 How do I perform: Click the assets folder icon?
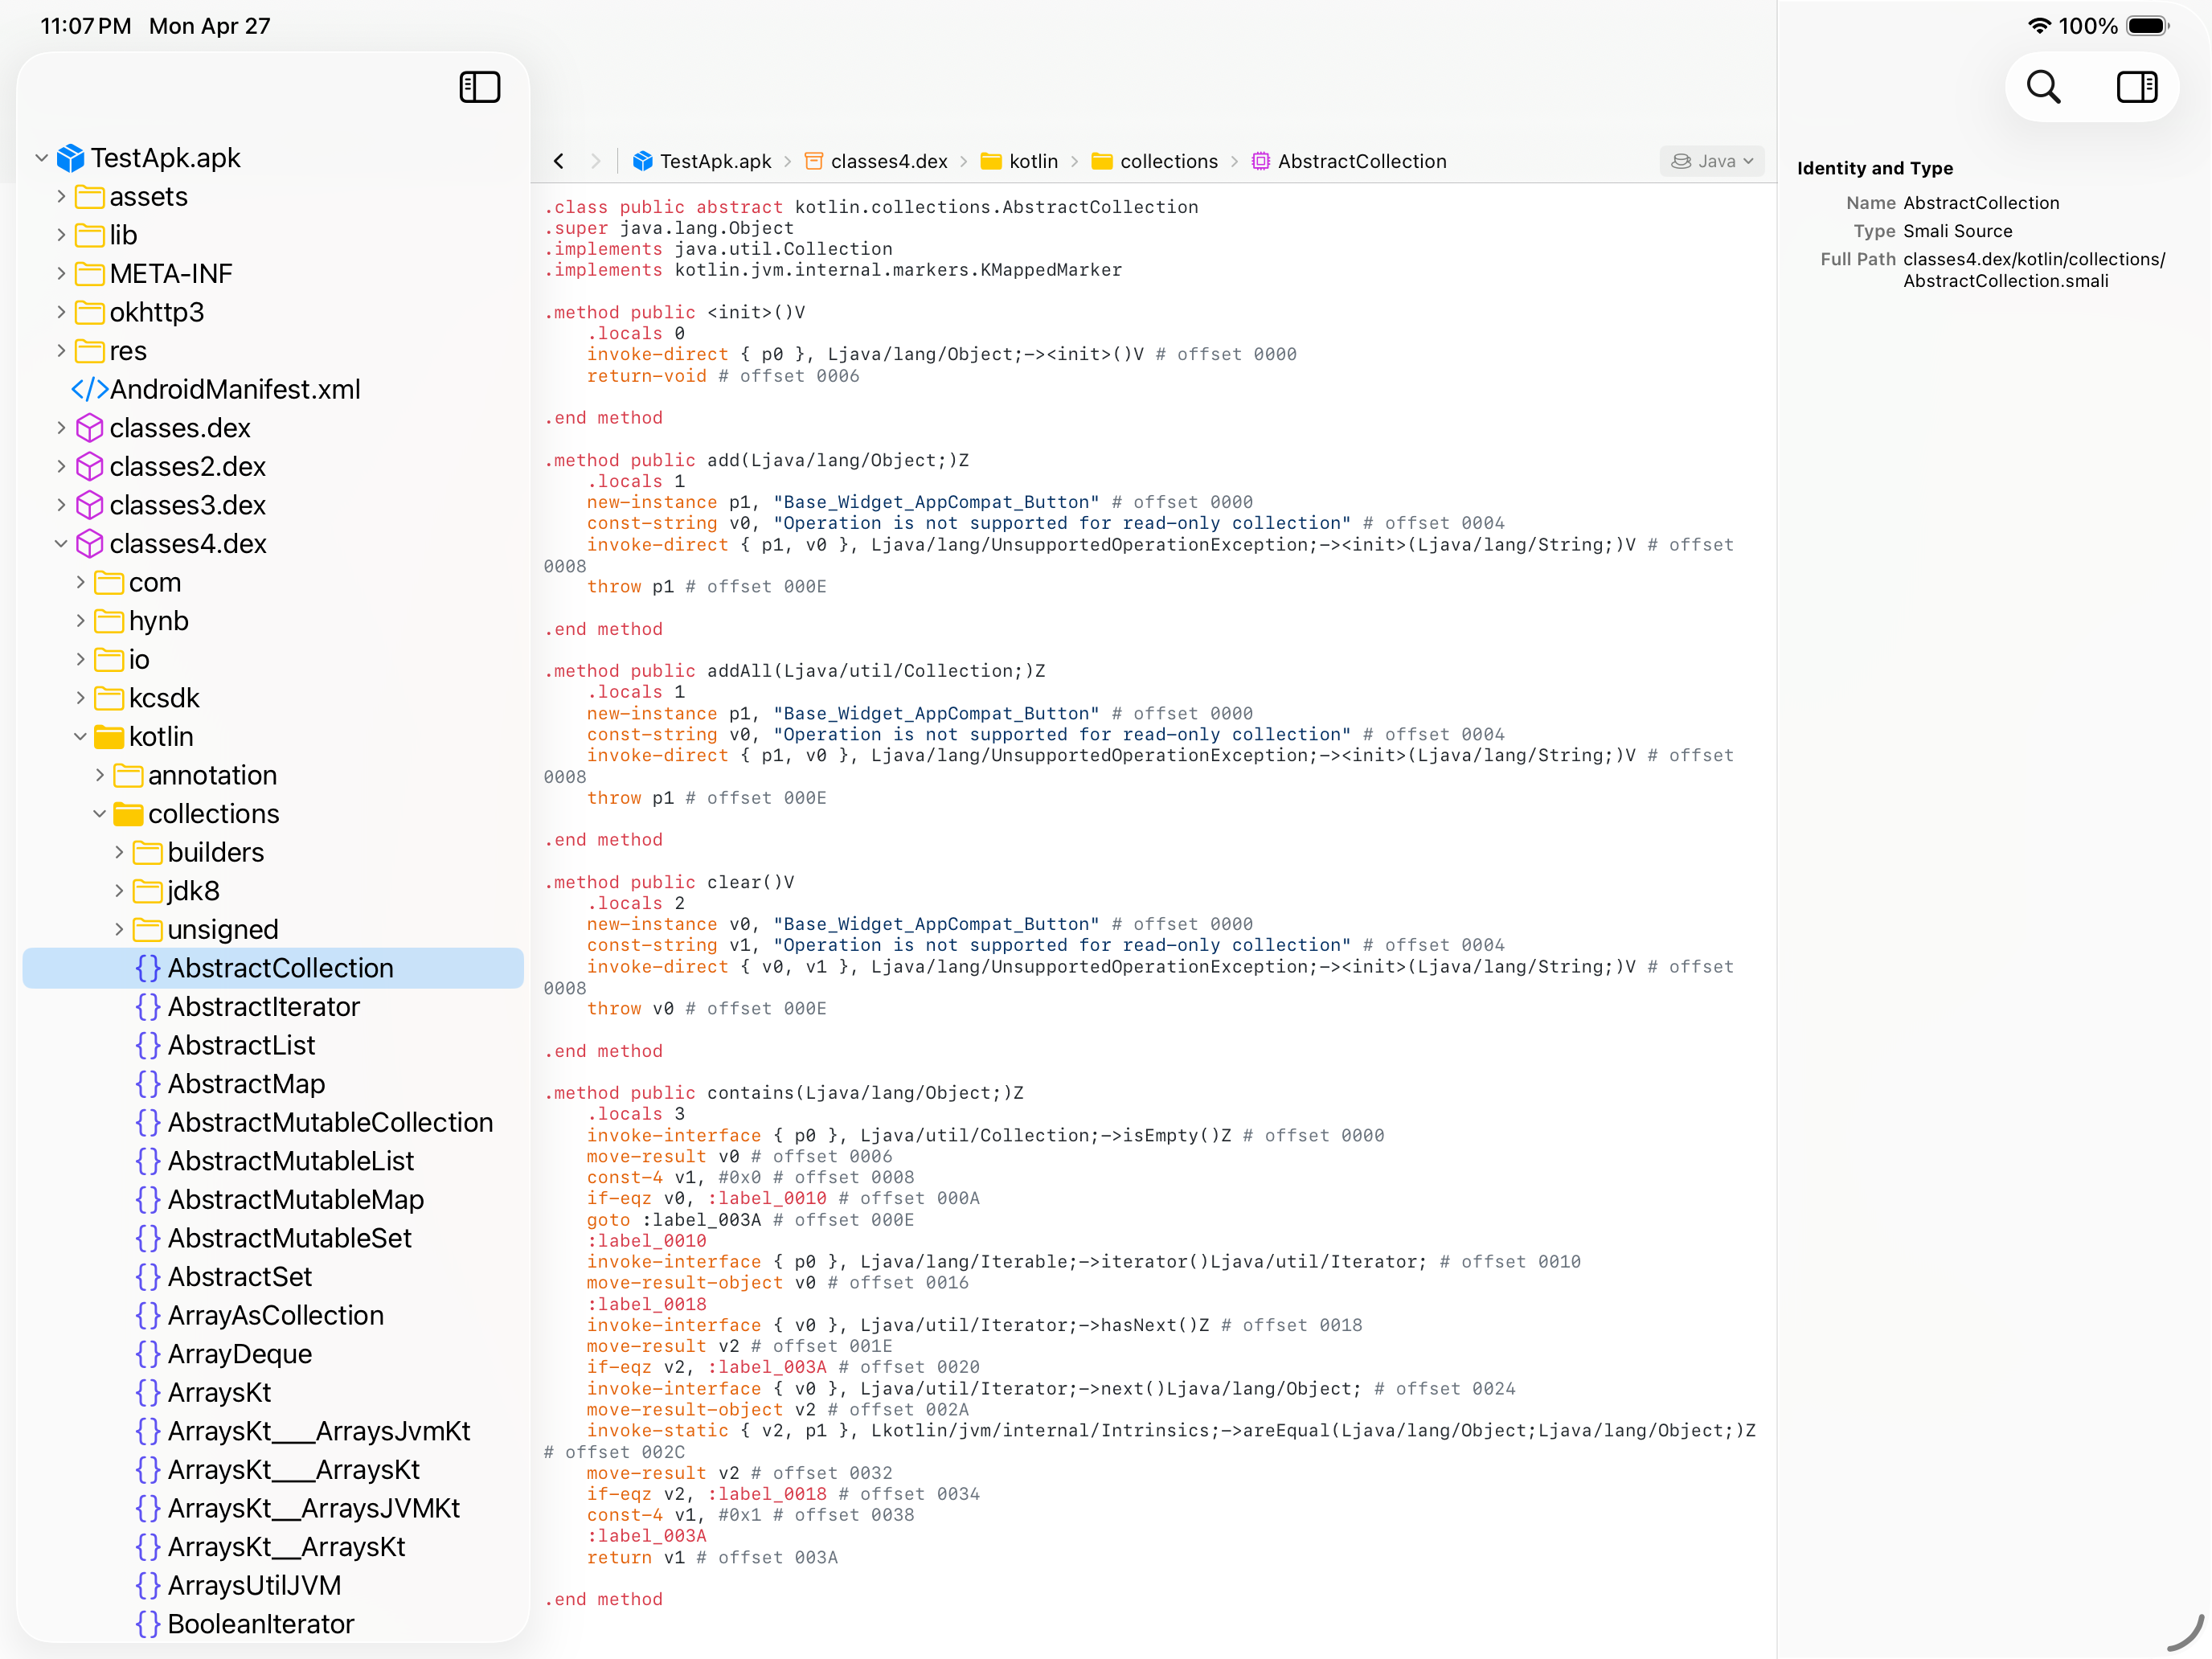tap(89, 197)
